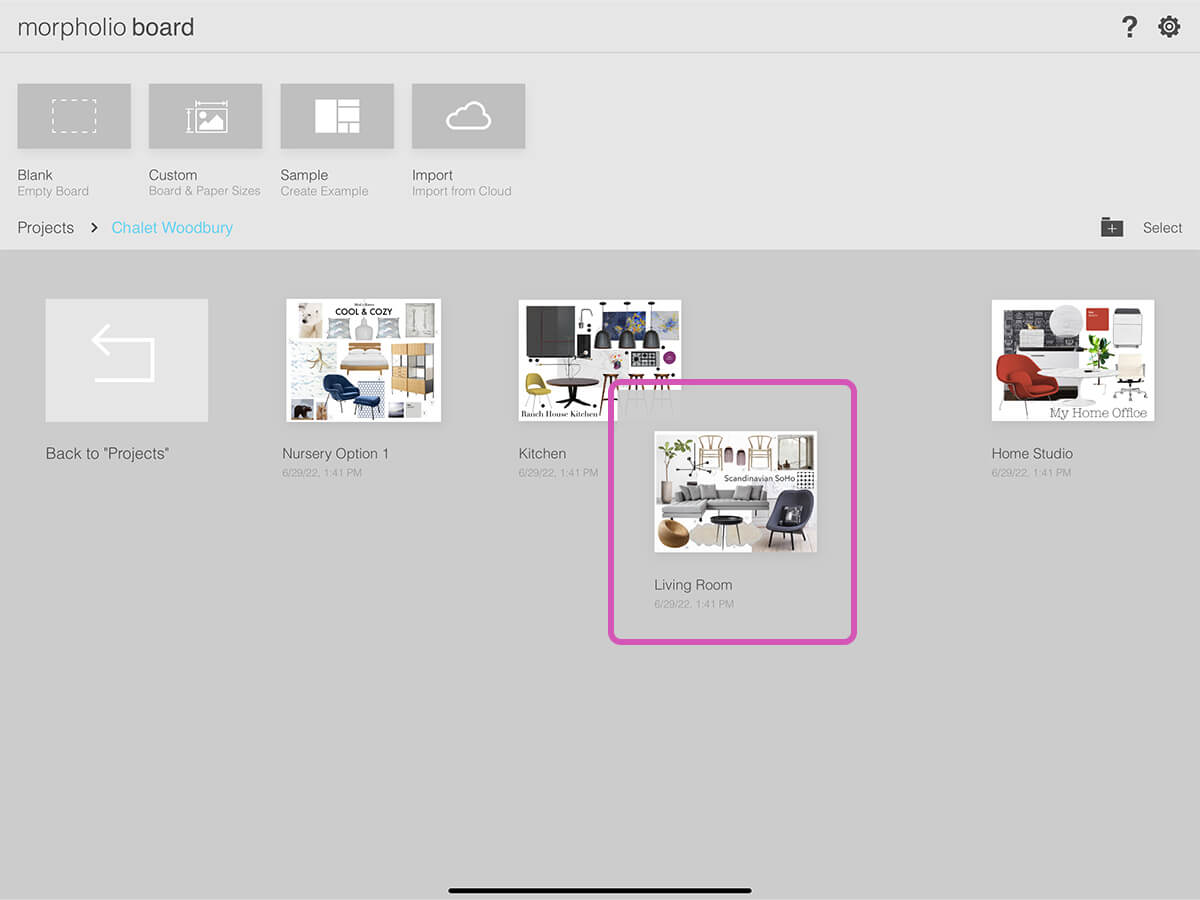This screenshot has width=1200, height=900.
Task: Go to Projects in the breadcrumb
Action: 46,228
